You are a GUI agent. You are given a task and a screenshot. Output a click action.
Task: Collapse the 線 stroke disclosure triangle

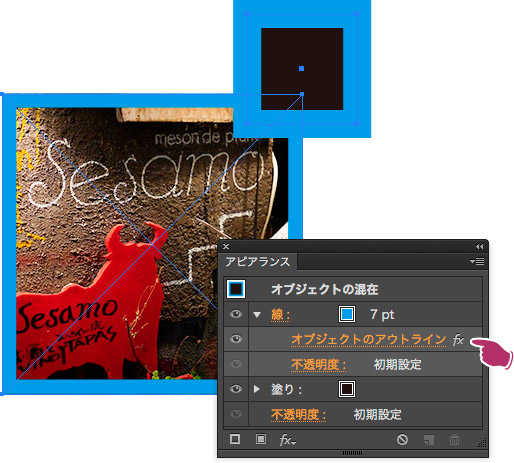tap(257, 315)
